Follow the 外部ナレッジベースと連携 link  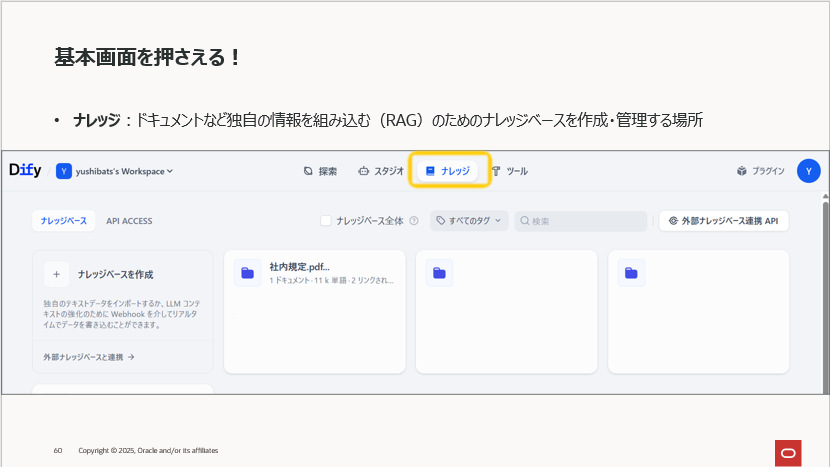(89, 357)
